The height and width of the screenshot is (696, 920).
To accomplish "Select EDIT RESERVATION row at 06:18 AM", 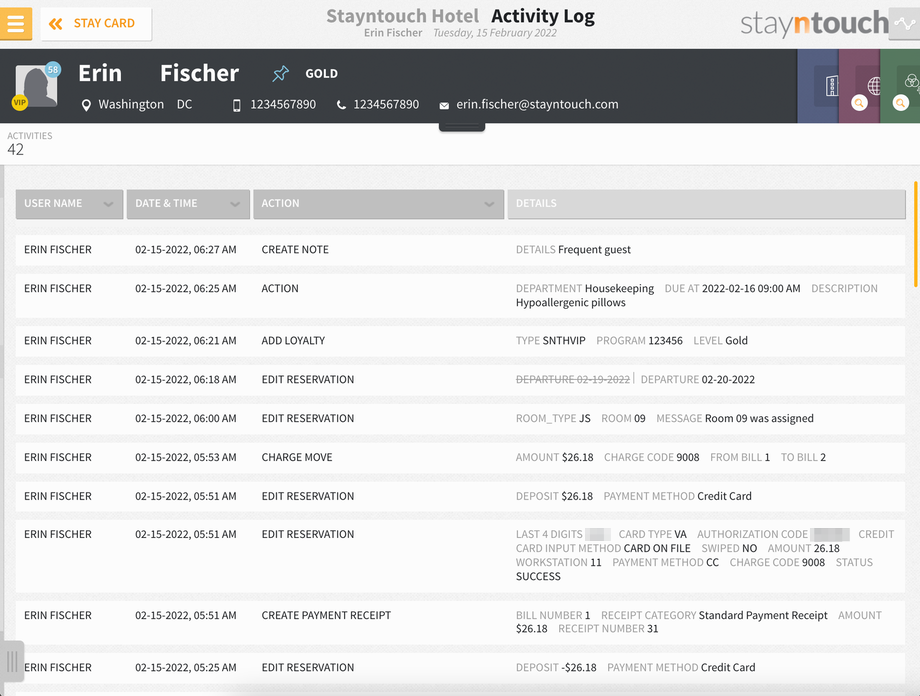I will tap(460, 380).
